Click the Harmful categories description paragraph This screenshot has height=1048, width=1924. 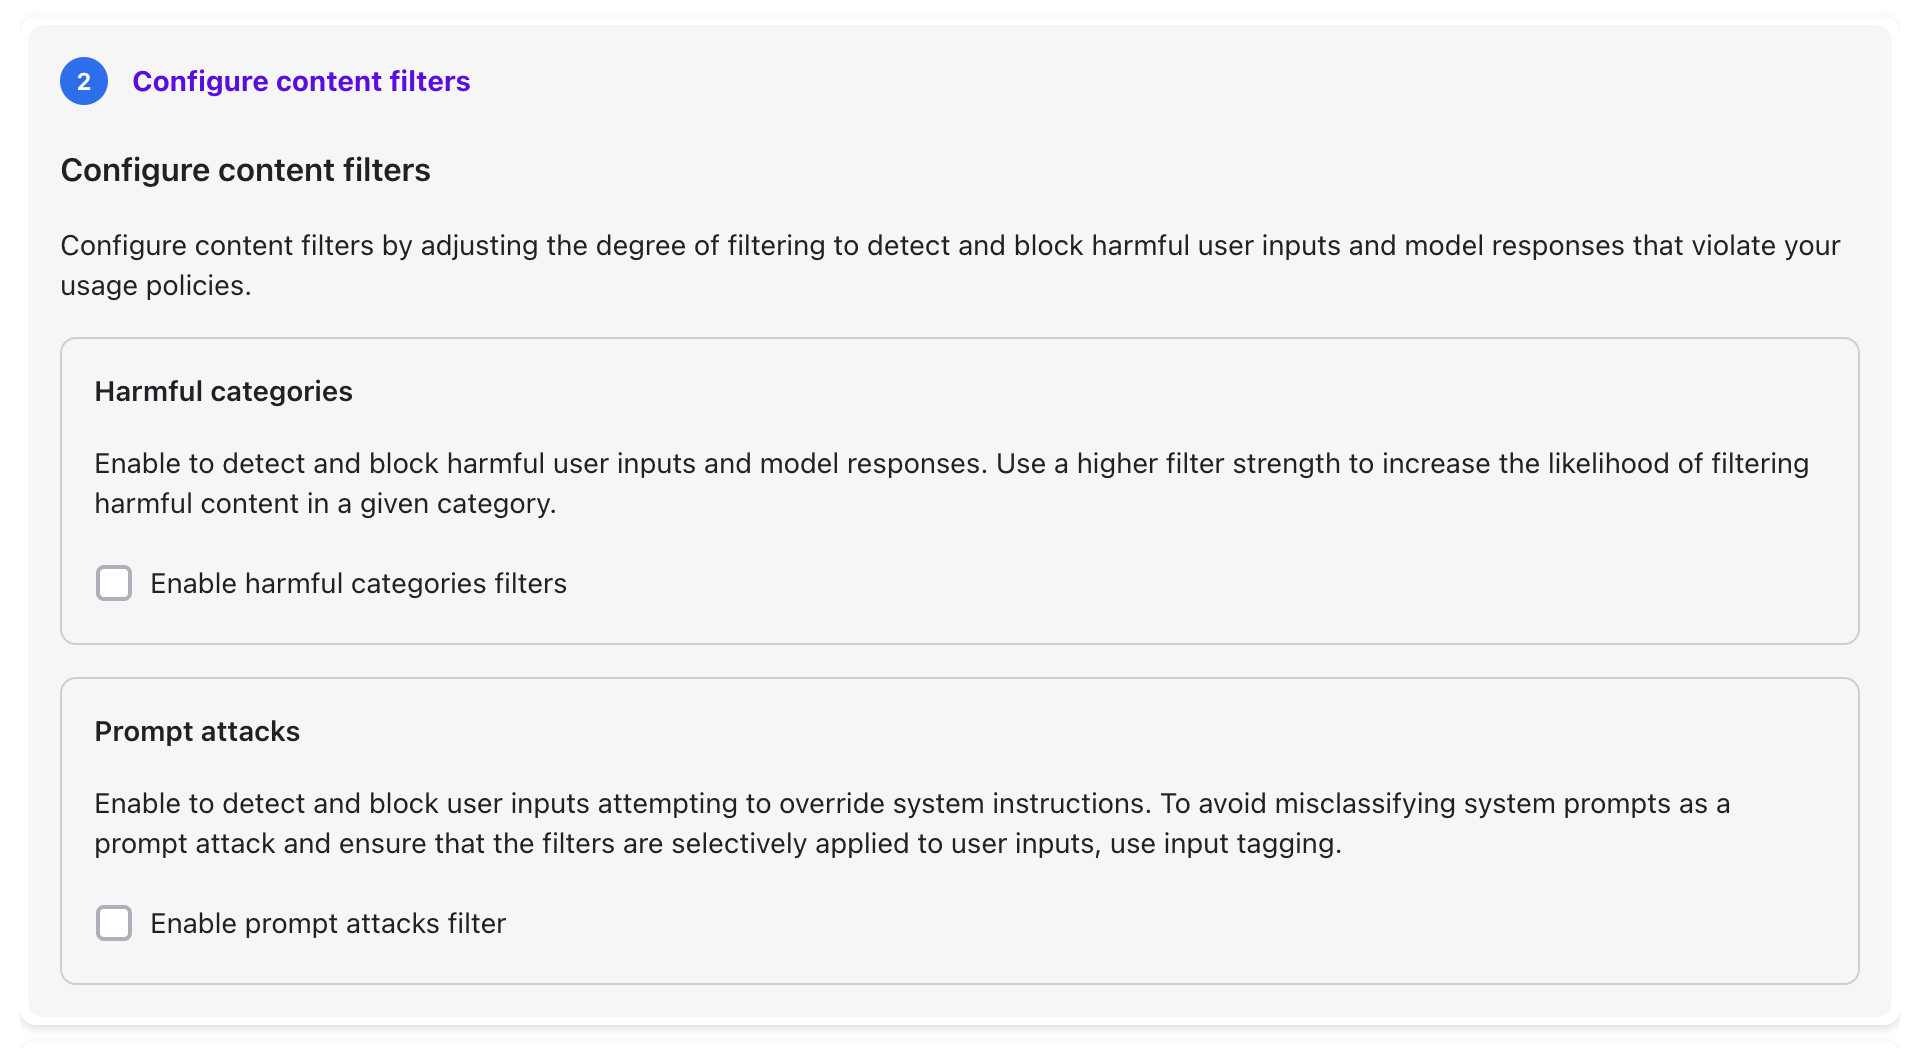tap(700, 464)
